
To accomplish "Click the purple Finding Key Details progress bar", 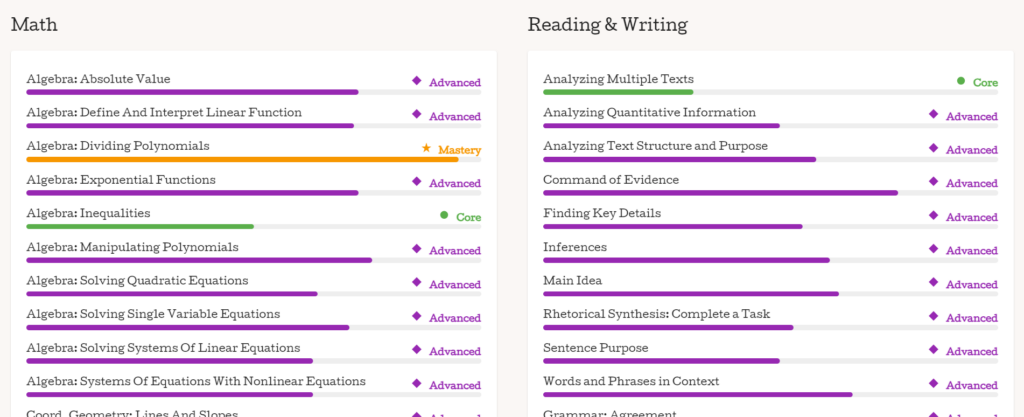I will tap(673, 226).
